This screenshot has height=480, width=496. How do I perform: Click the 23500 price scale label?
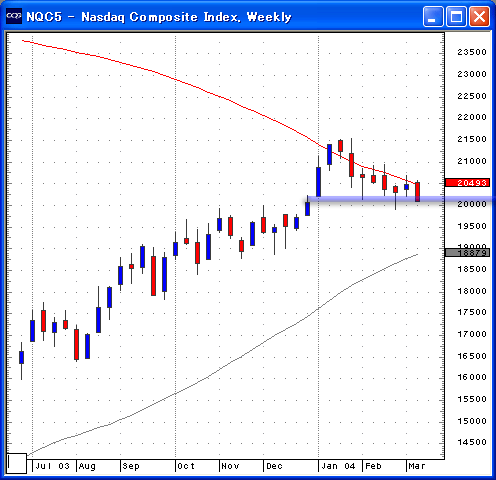pyautogui.click(x=472, y=52)
